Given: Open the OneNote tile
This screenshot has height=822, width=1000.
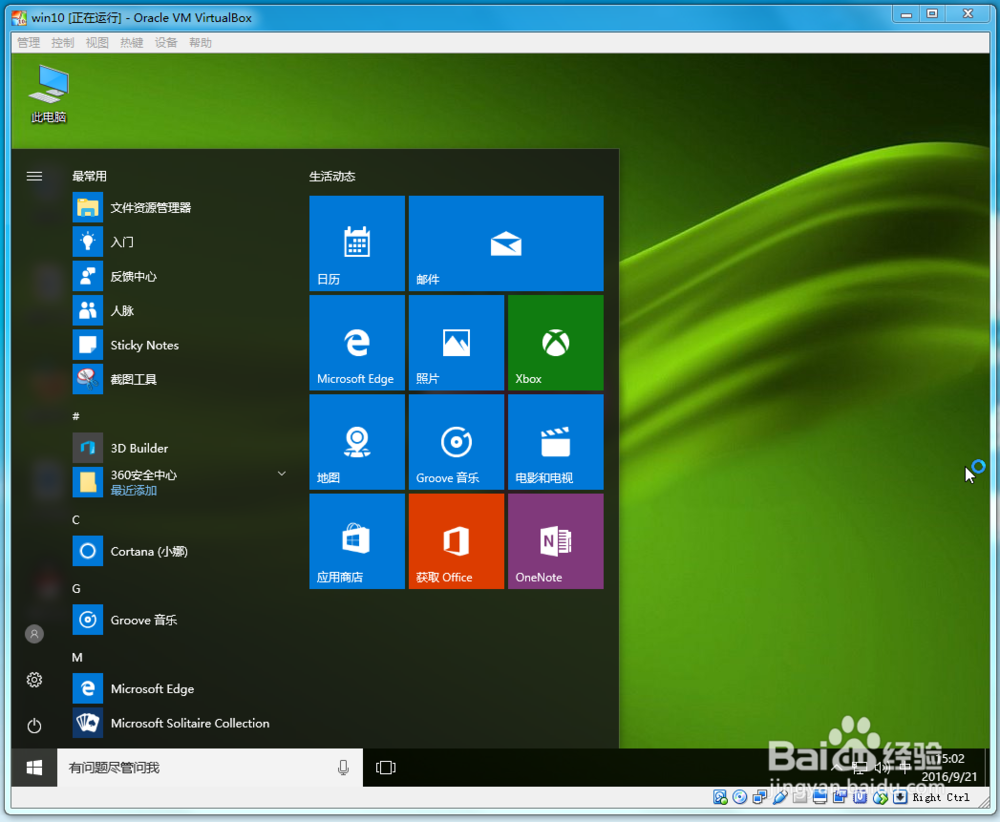Looking at the screenshot, I should pyautogui.click(x=555, y=541).
